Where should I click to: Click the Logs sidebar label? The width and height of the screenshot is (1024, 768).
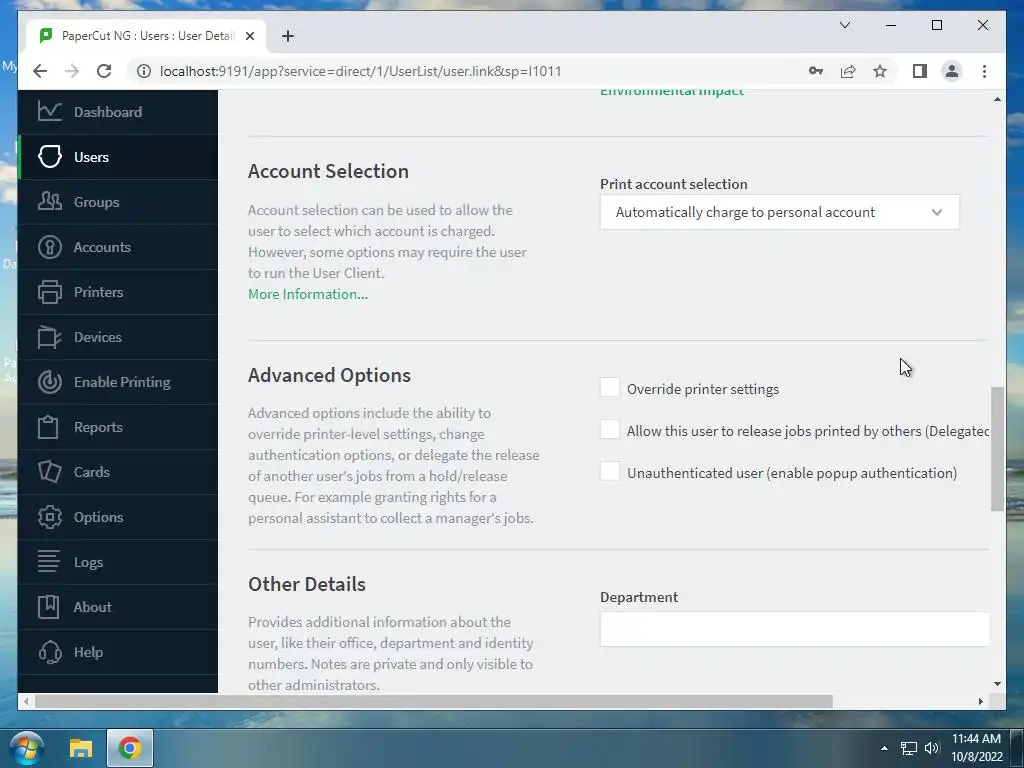pos(88,562)
